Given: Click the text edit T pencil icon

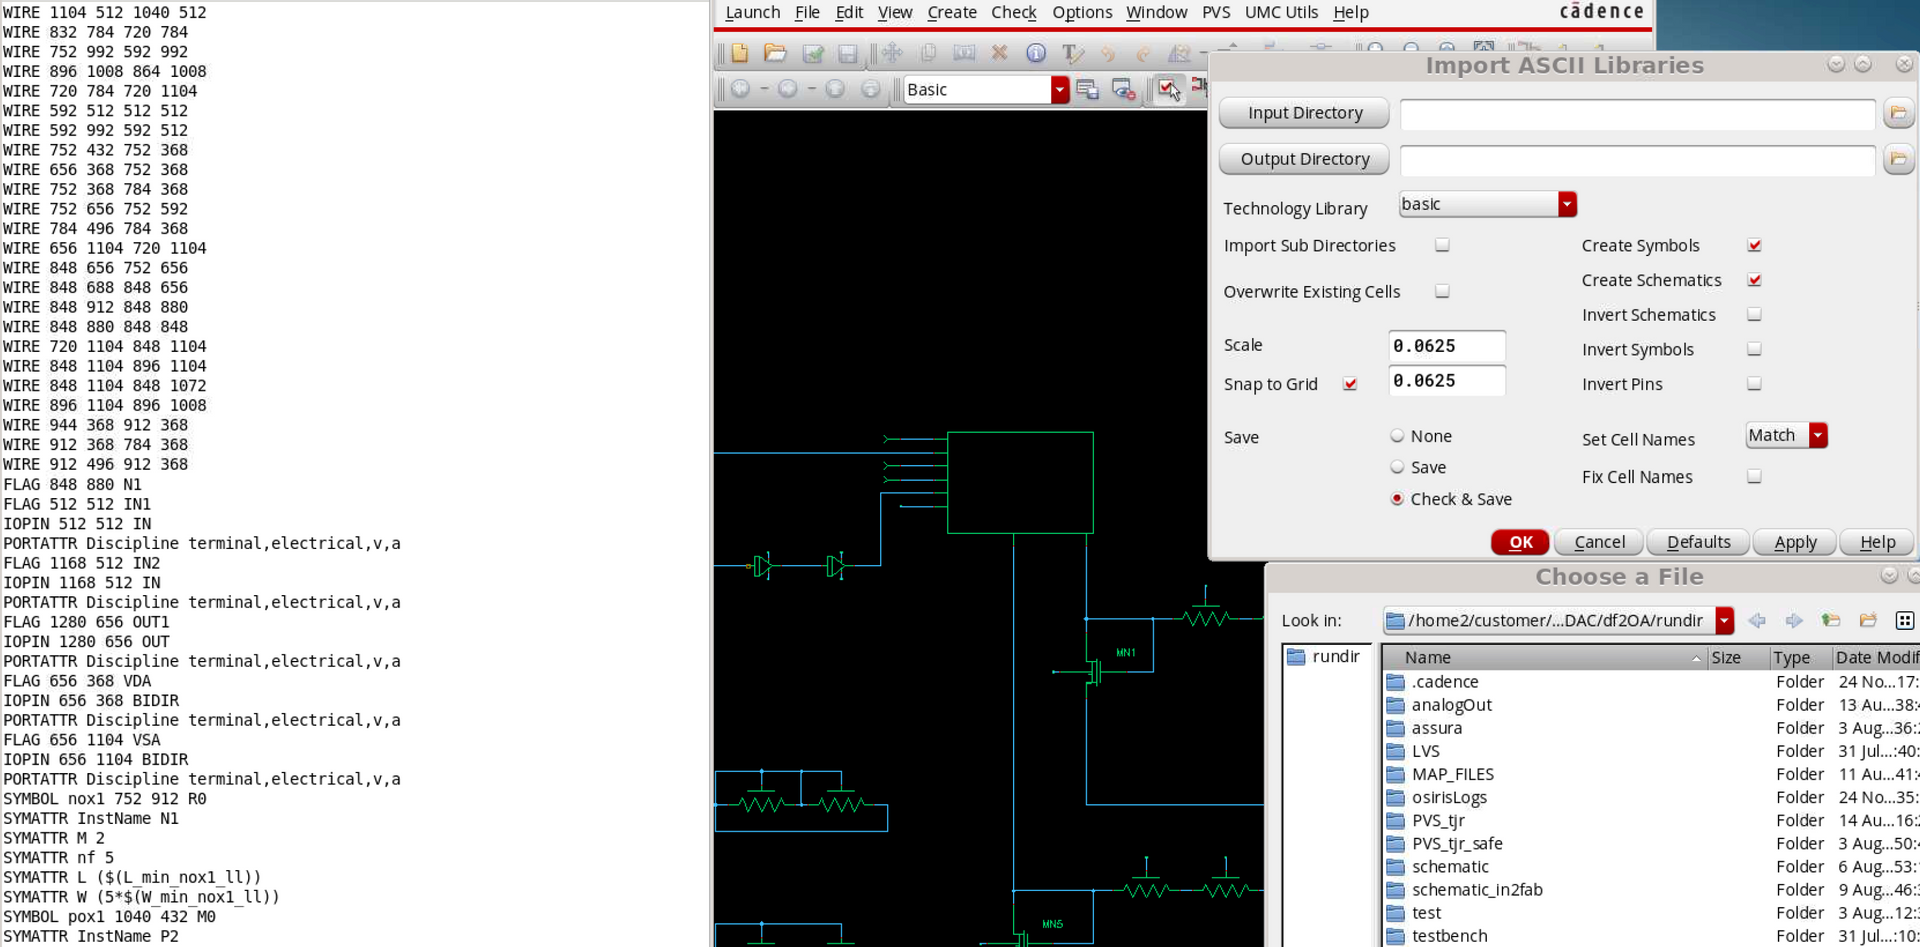Looking at the screenshot, I should coord(1072,53).
